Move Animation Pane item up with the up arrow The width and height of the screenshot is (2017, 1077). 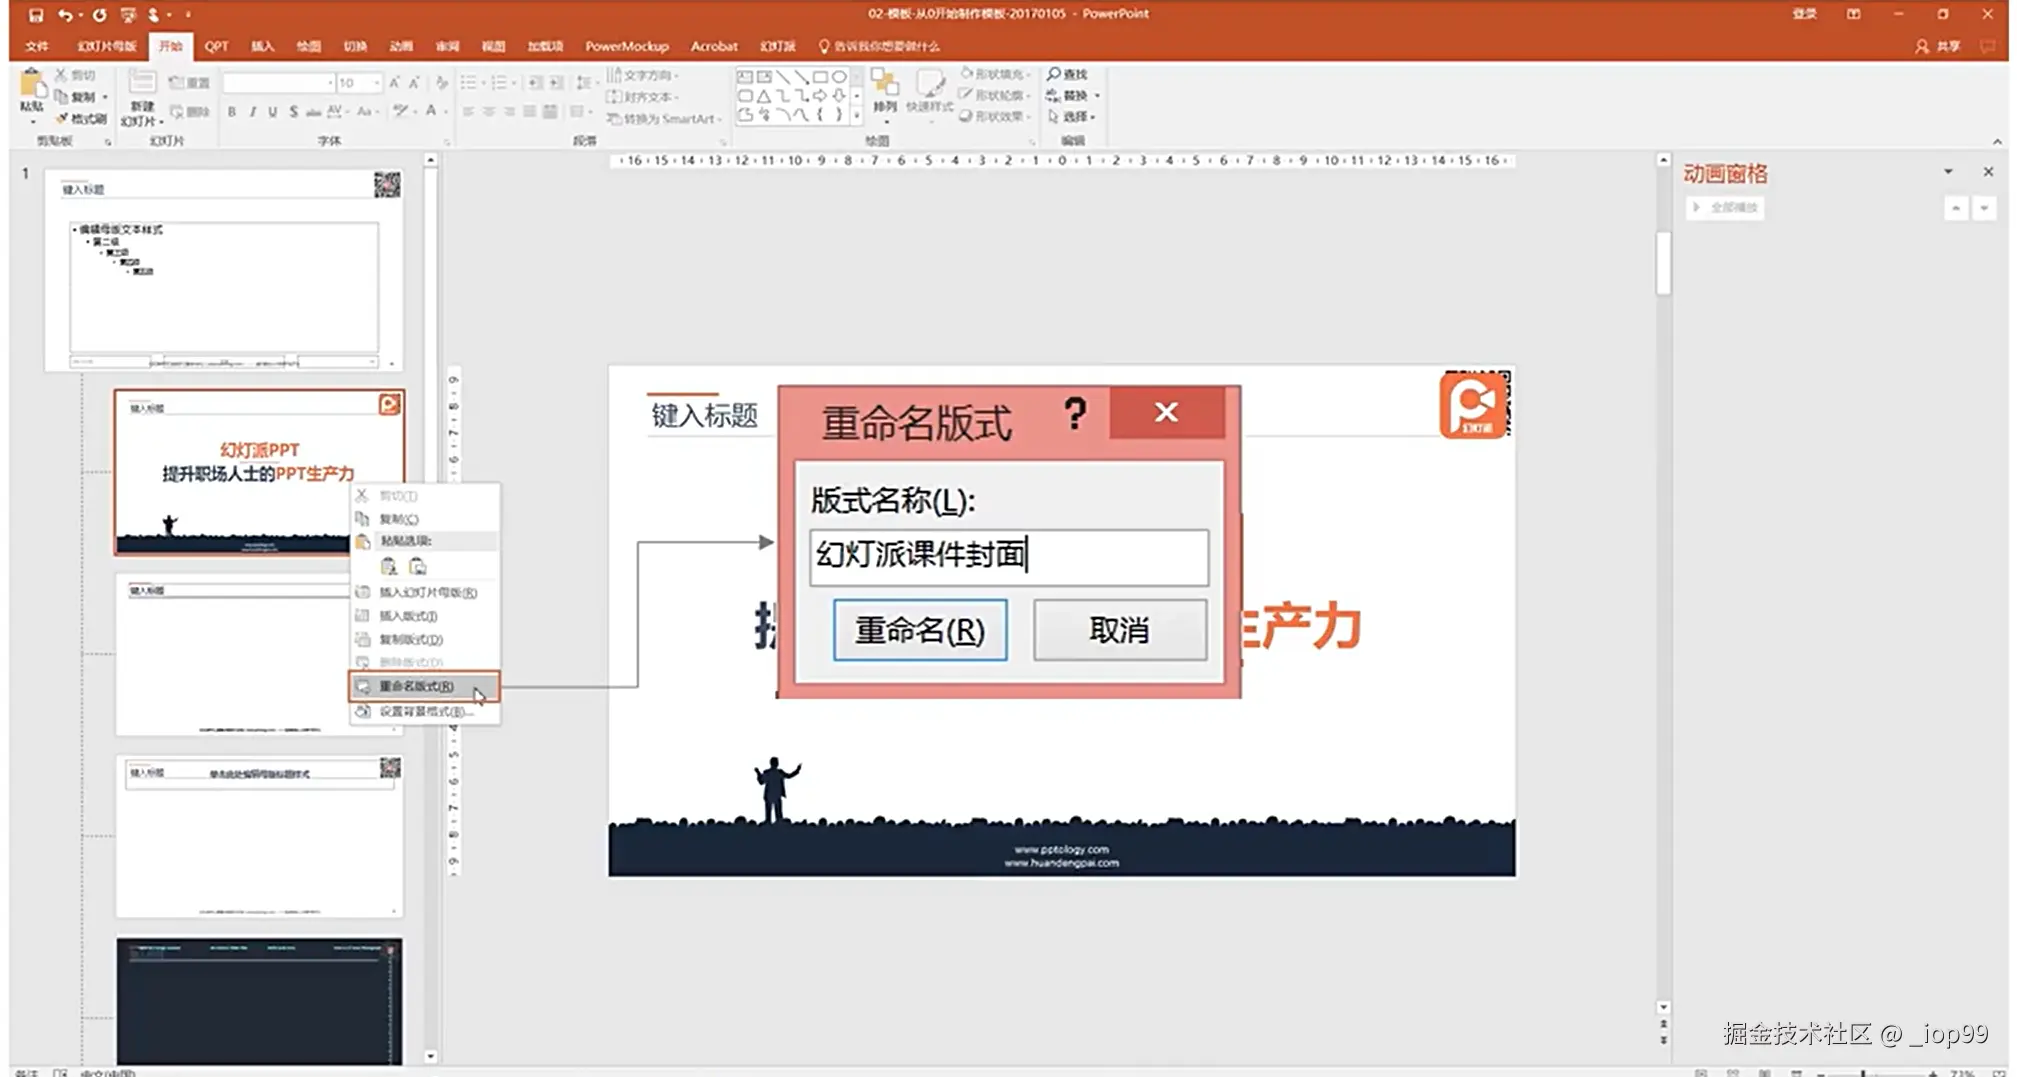click(1956, 208)
